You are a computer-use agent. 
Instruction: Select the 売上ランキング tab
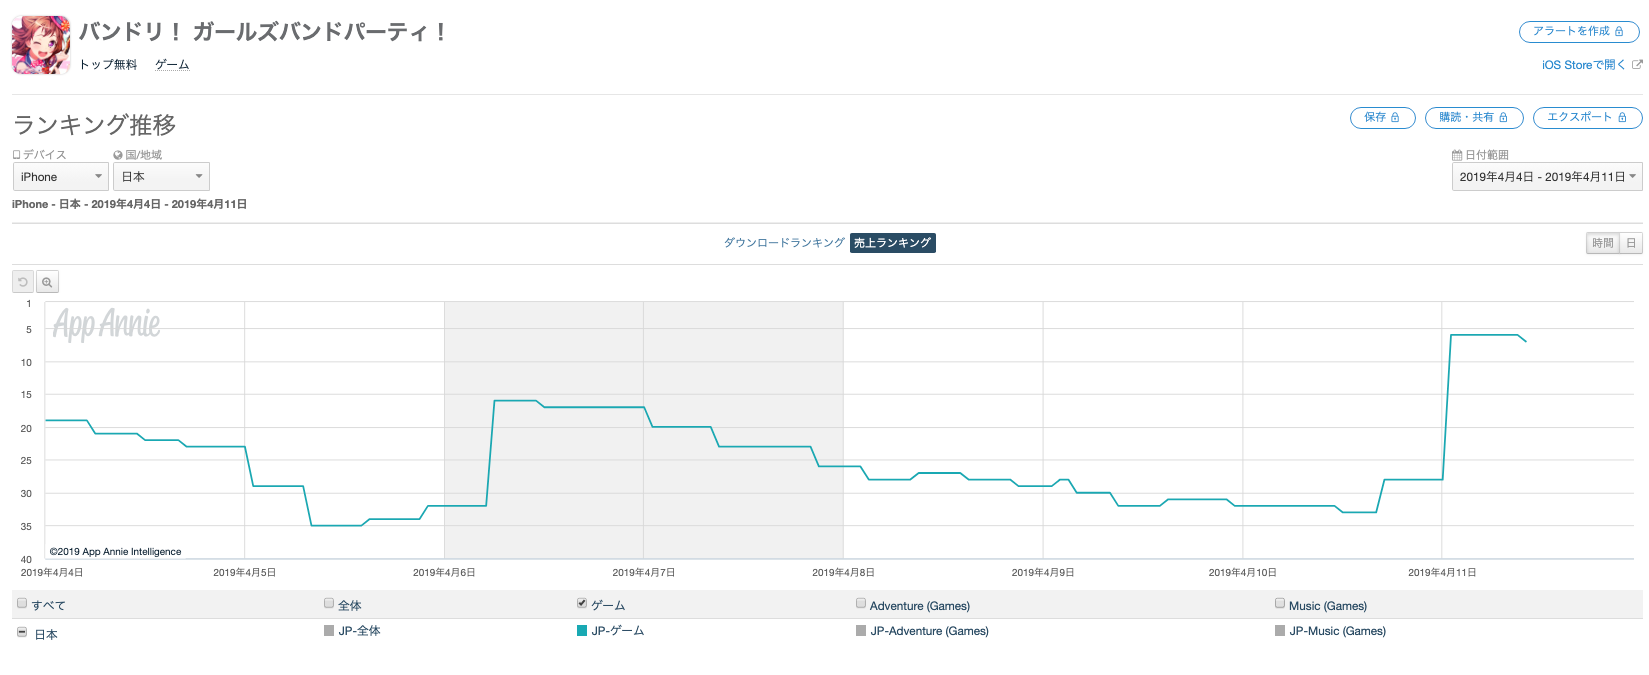tap(892, 243)
